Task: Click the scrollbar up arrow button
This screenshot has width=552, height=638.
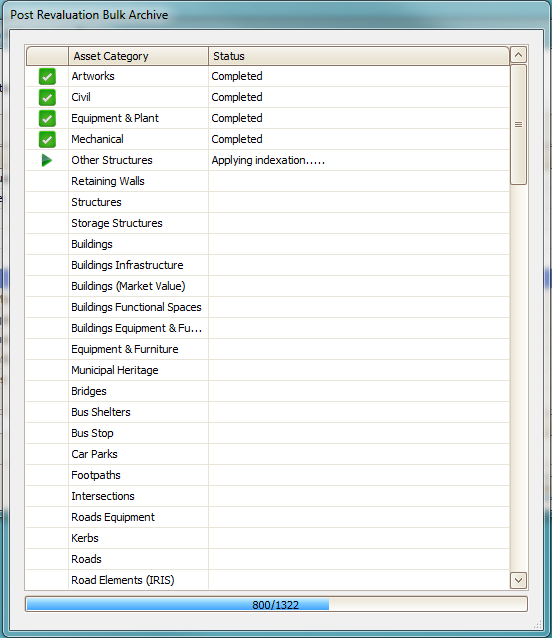Action: point(518,55)
